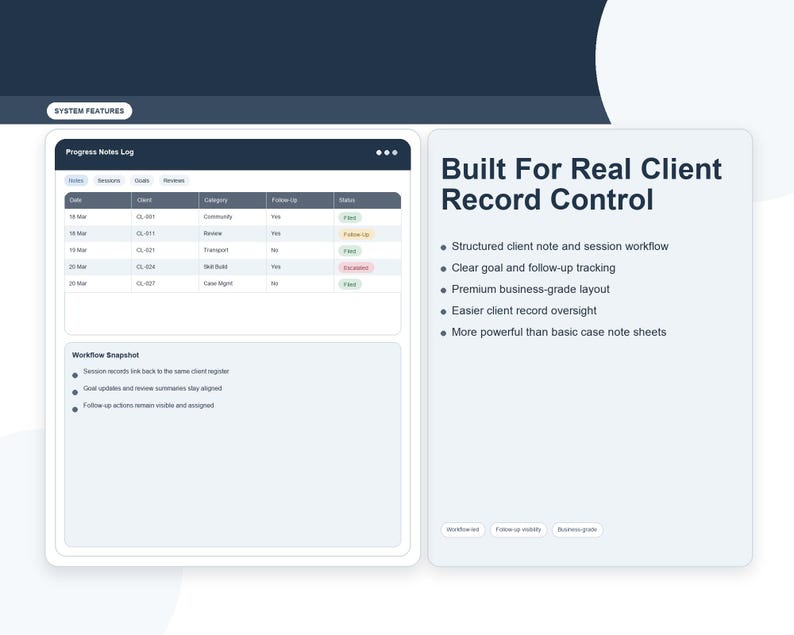Click 'Goal updates and review summaries' bullet
794x635 pixels.
152,388
